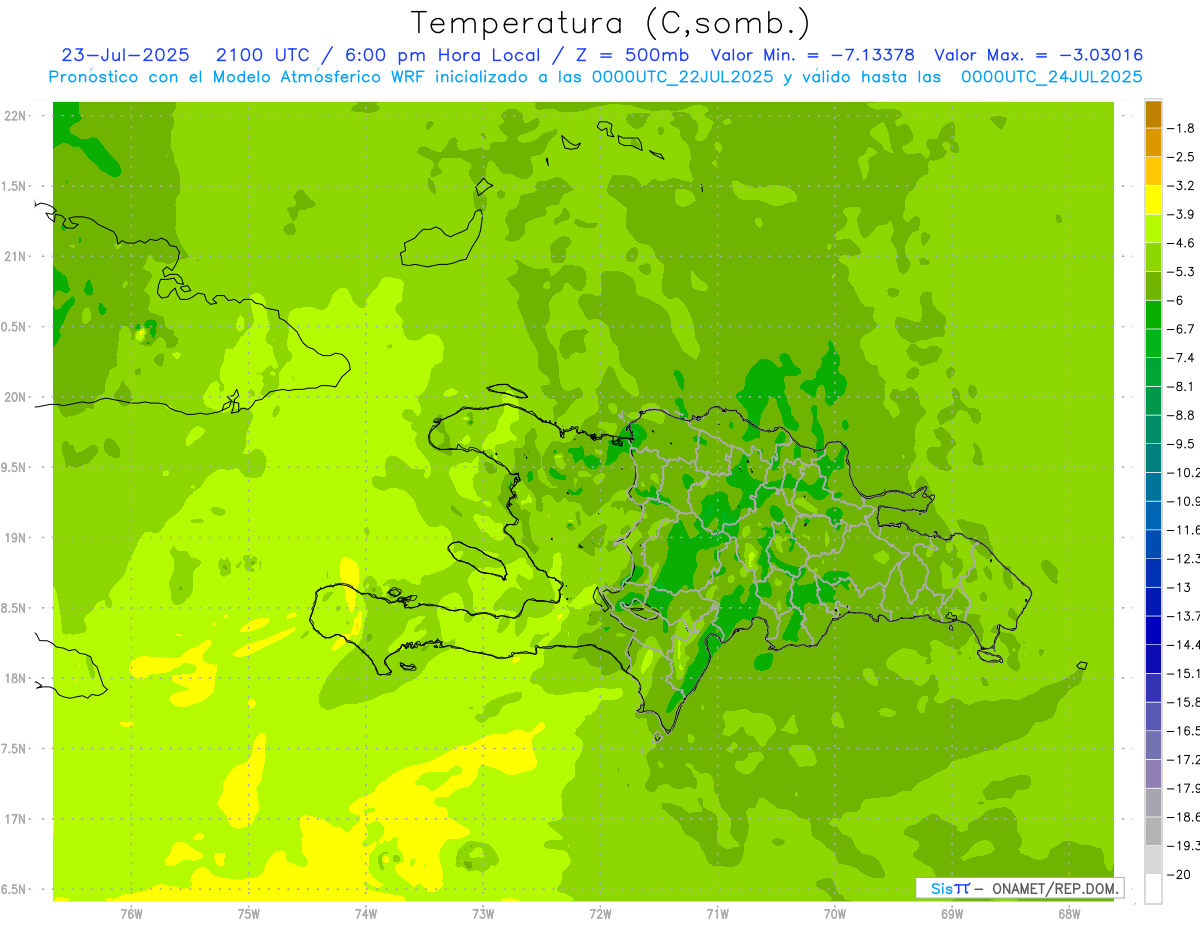Click the '73W' longitude axis label
Viewport: 1200px width, 927px height.
pos(483,914)
